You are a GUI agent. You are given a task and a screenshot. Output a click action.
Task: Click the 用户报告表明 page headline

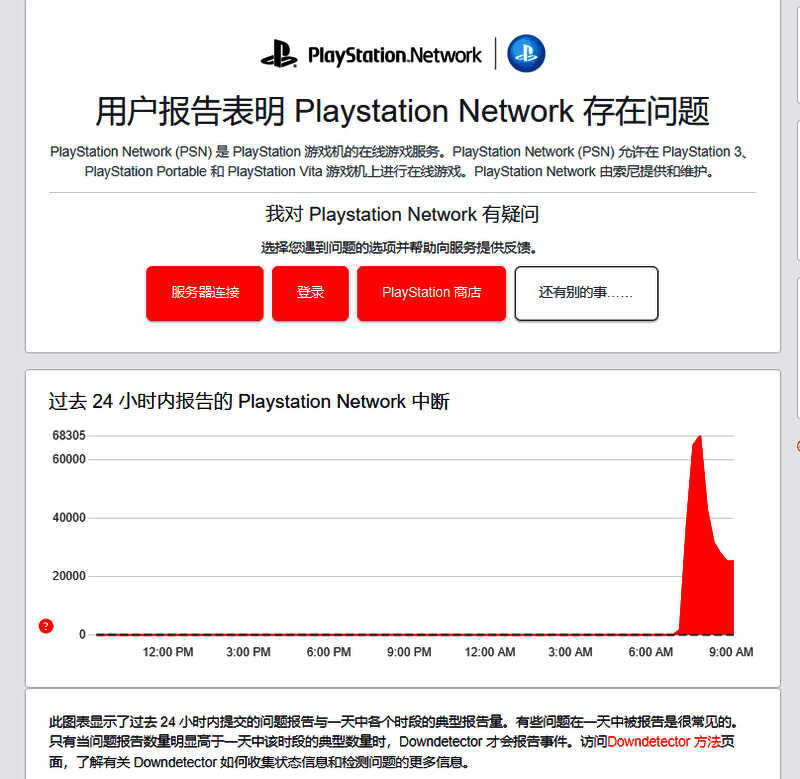(x=402, y=111)
